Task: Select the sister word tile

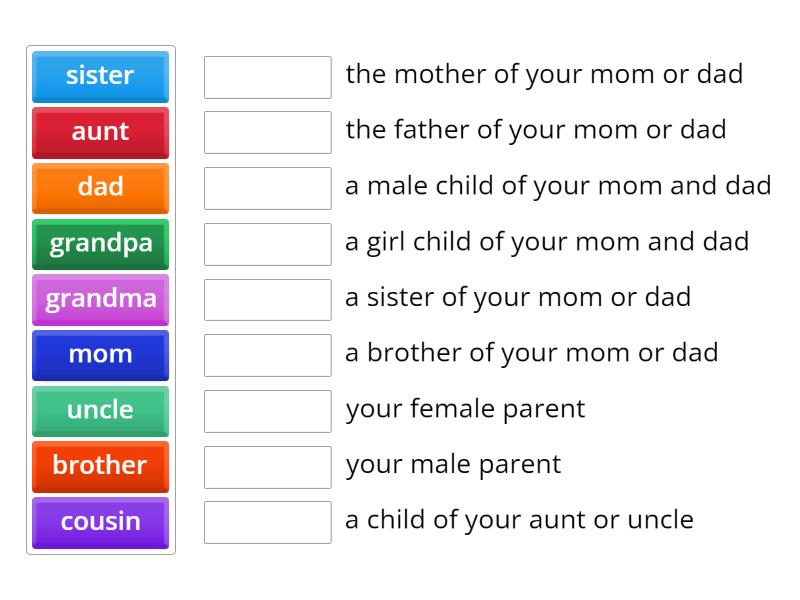Action: click(100, 76)
